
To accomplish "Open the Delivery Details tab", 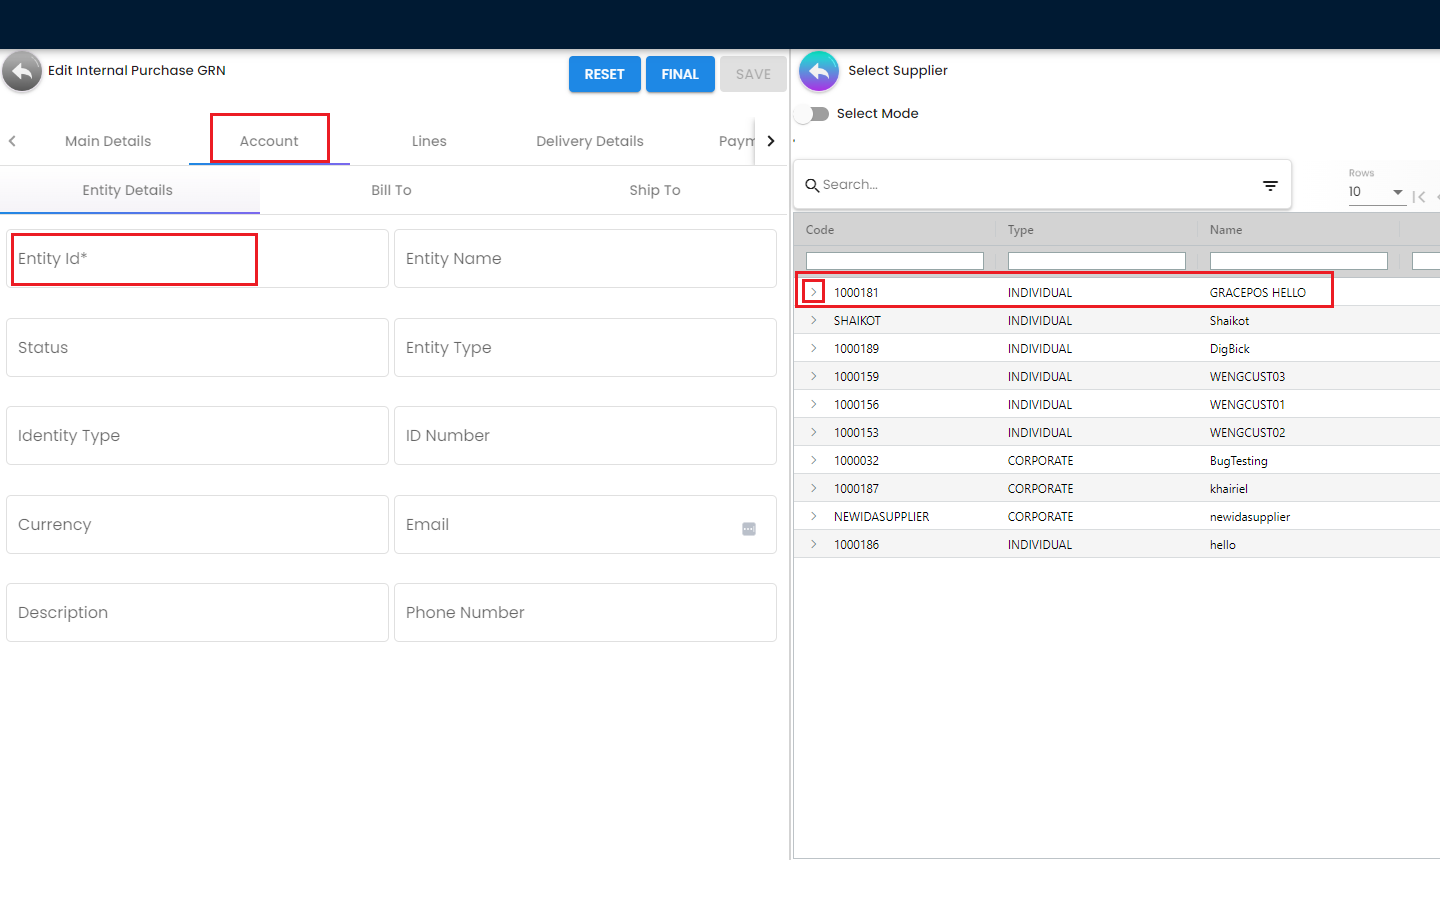I will tap(589, 141).
